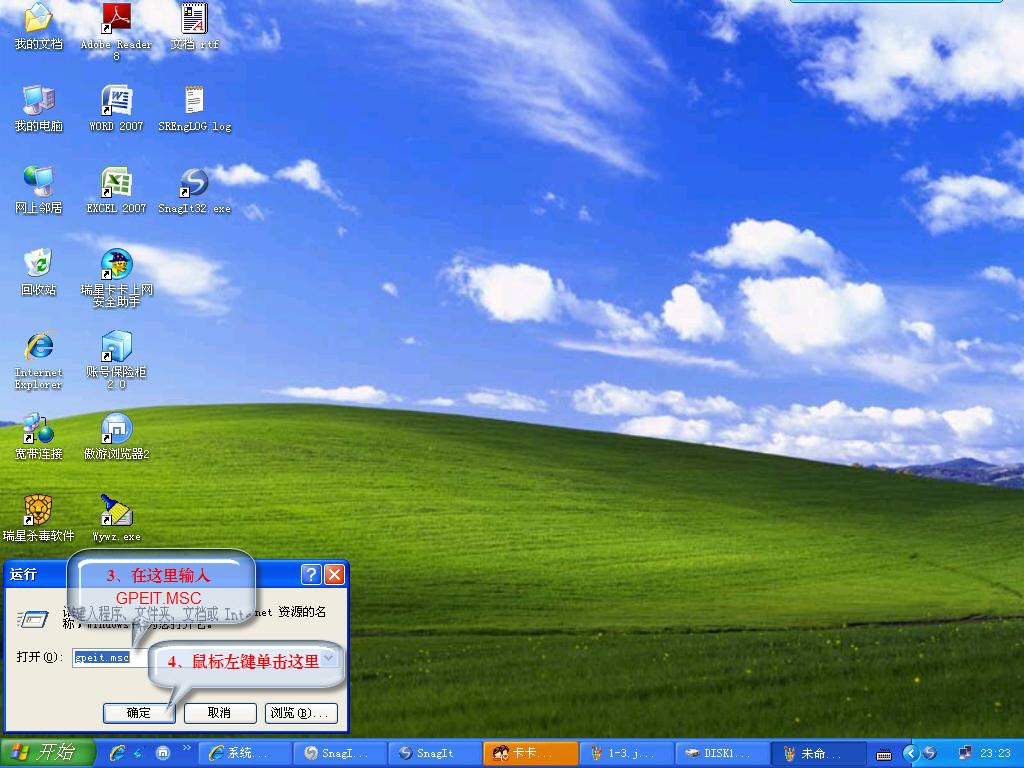Click the 确定 button in Run dialog

pos(139,712)
